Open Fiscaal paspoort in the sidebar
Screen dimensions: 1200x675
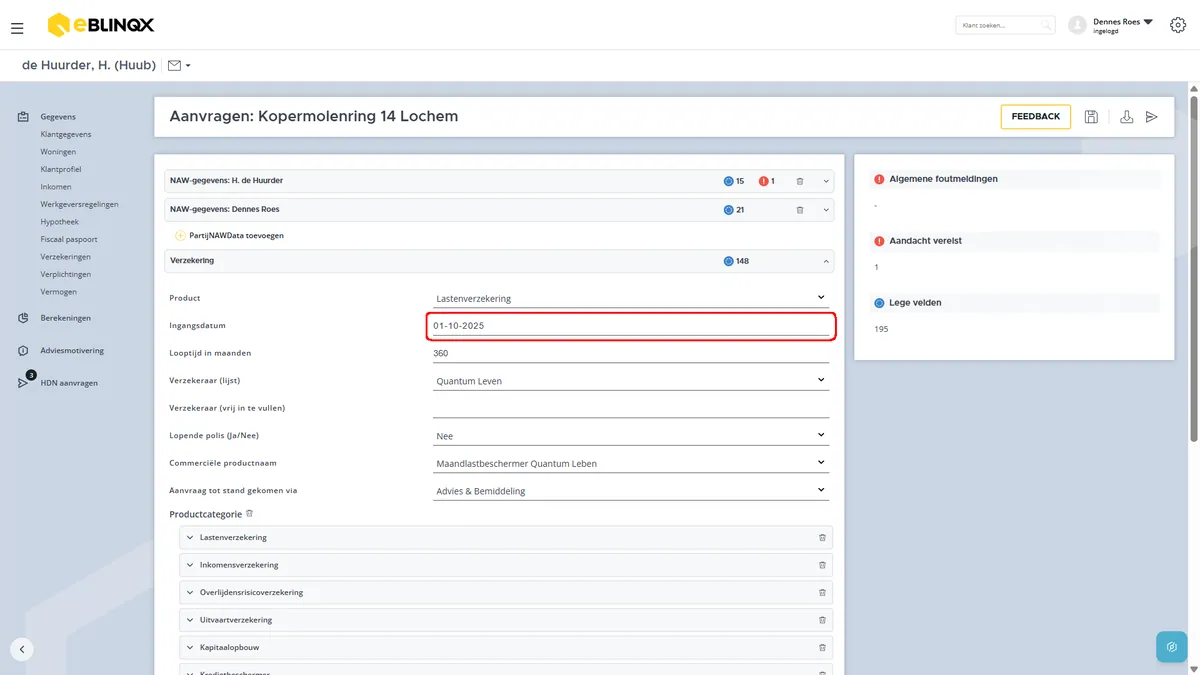[x=69, y=240]
